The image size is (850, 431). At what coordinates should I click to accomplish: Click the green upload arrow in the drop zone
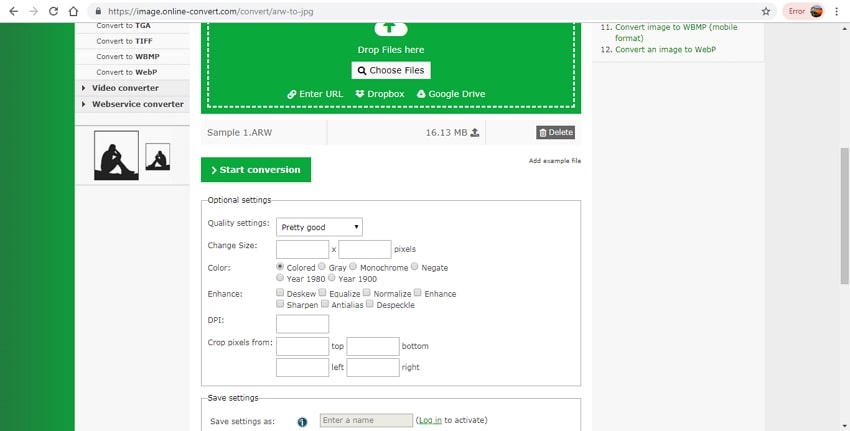(390, 28)
